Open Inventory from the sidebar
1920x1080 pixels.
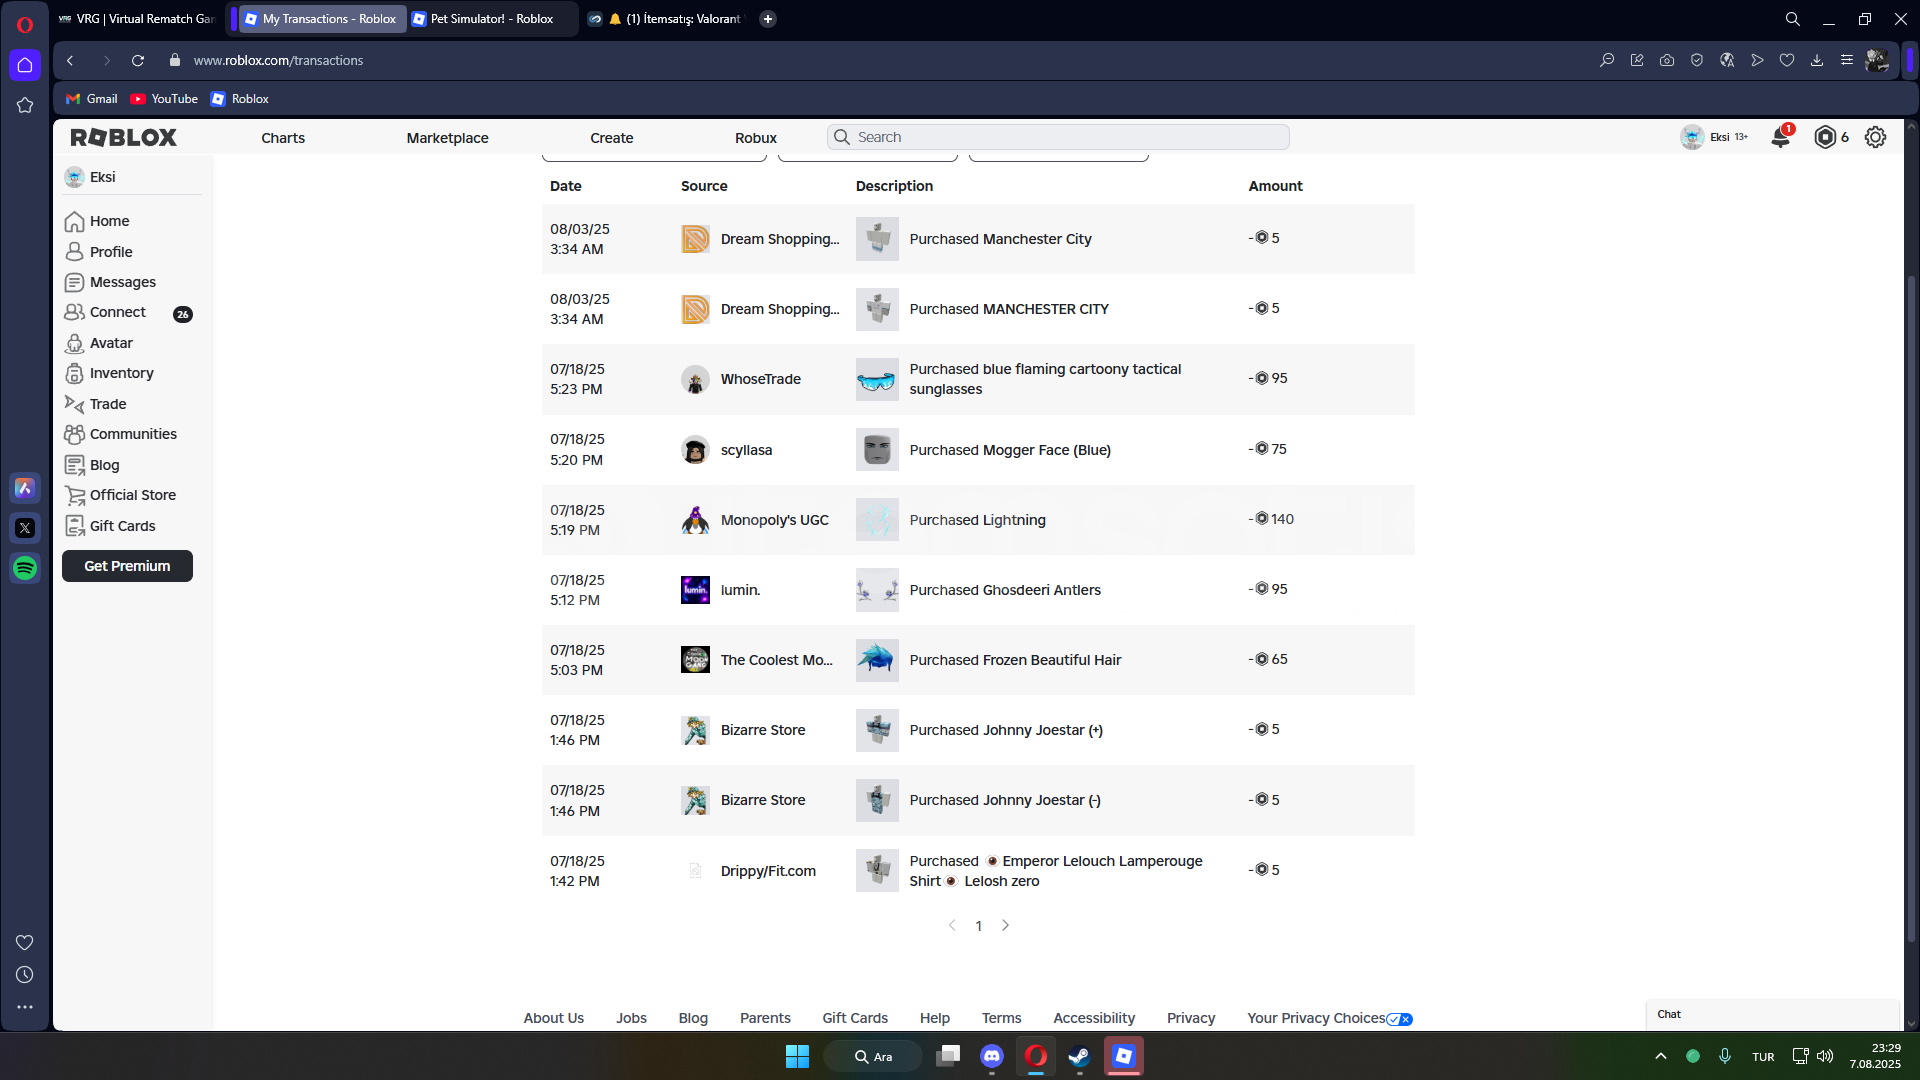click(x=108, y=373)
